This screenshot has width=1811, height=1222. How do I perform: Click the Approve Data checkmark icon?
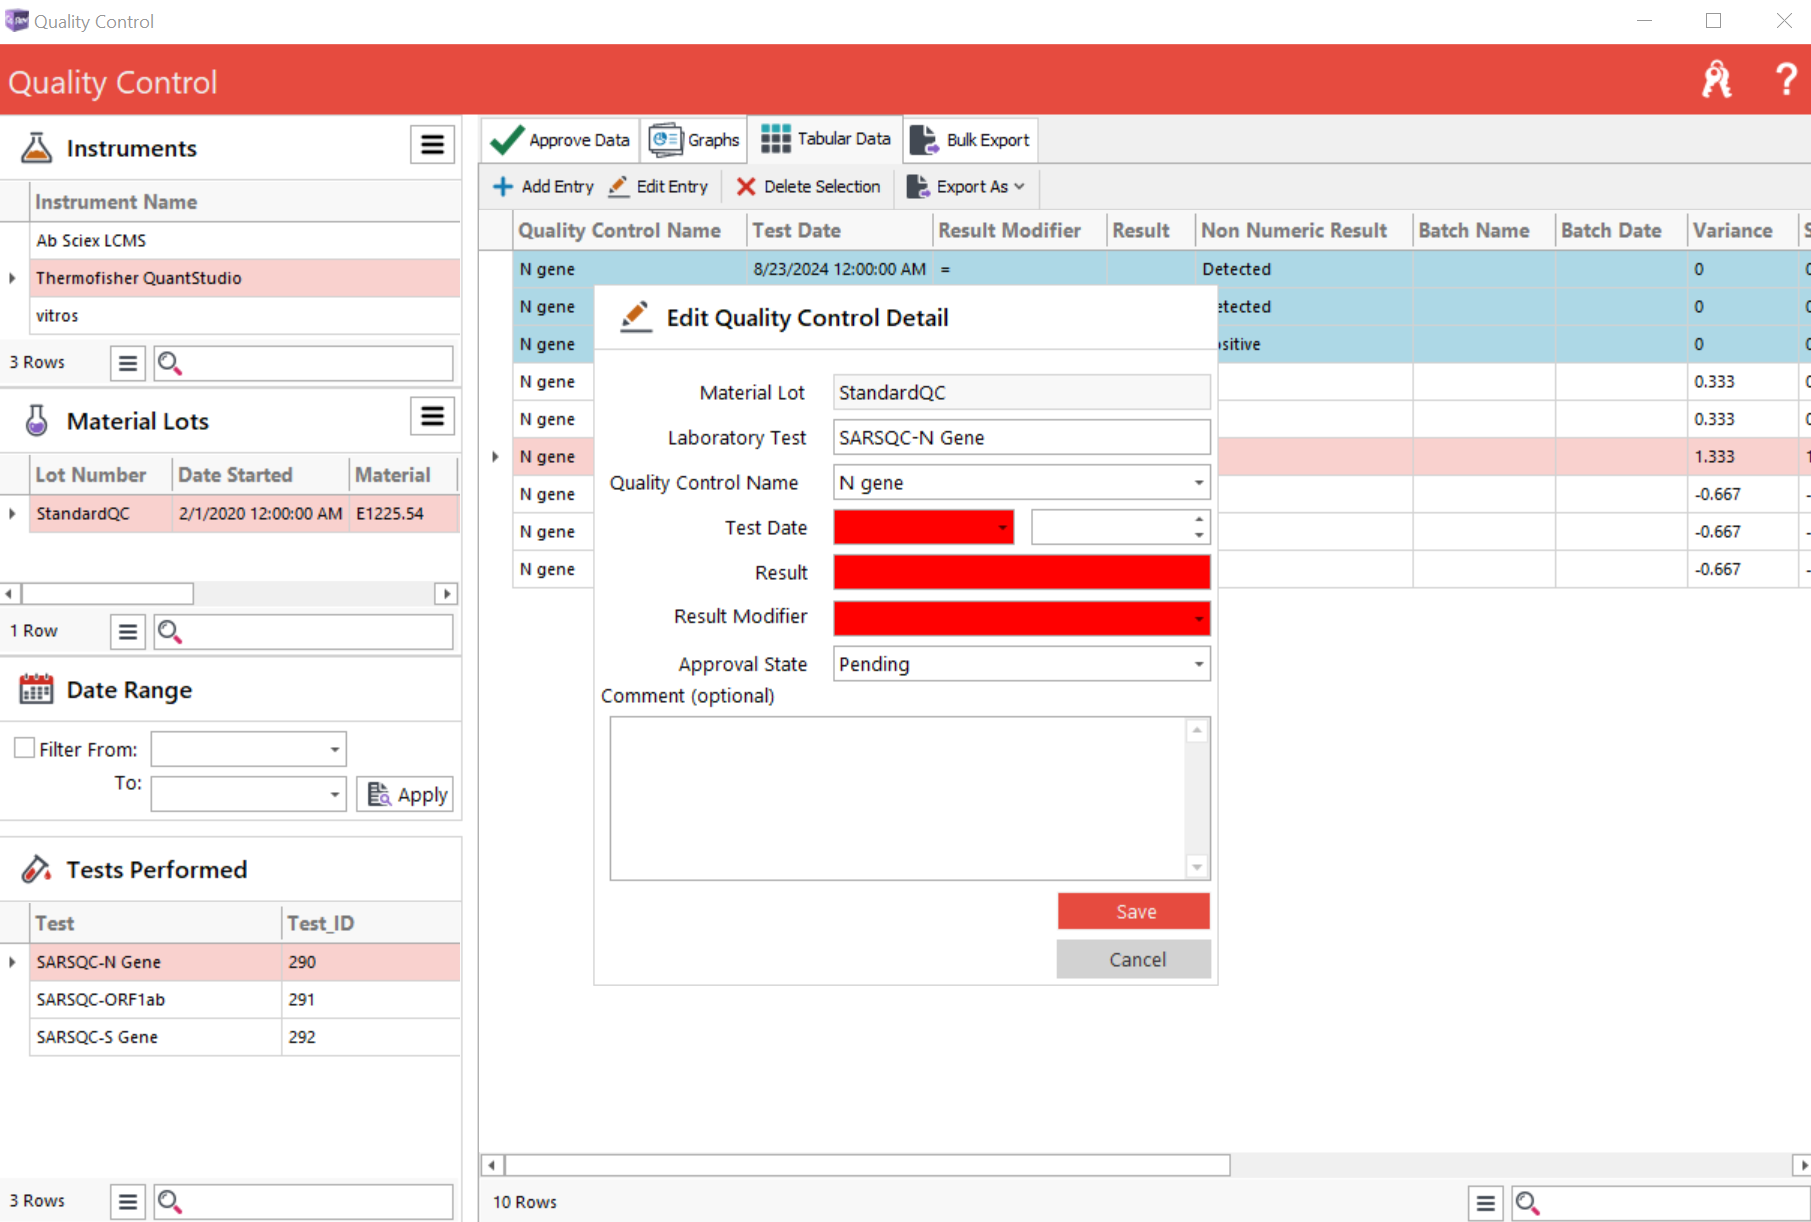coord(507,140)
